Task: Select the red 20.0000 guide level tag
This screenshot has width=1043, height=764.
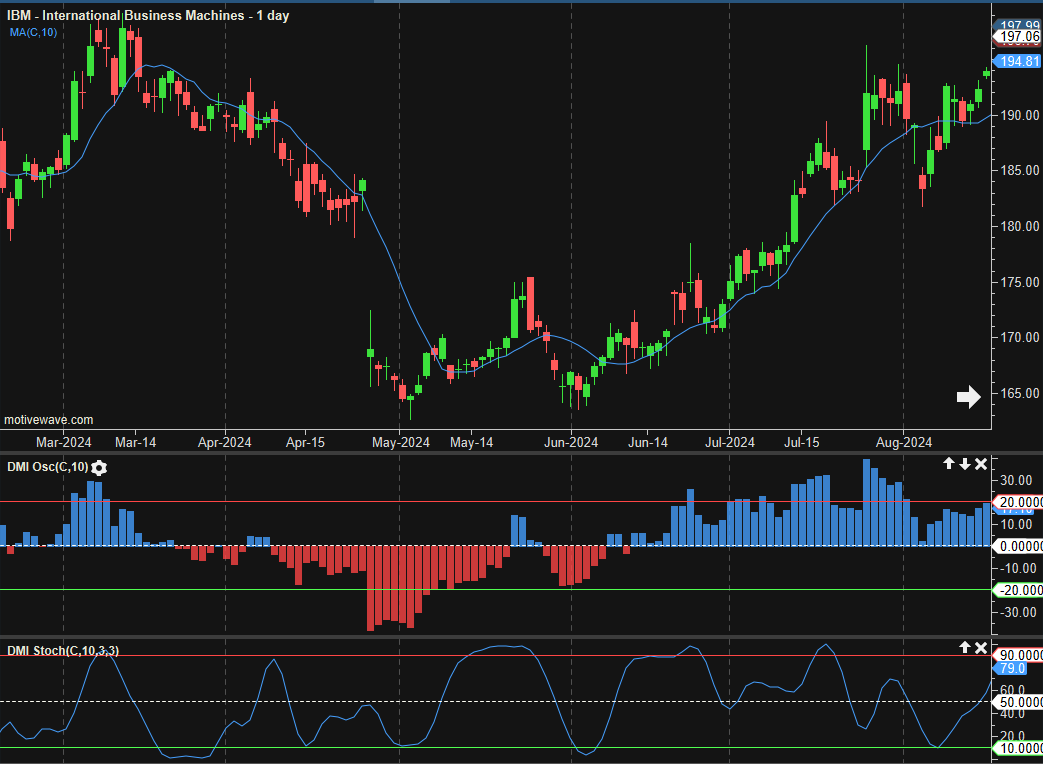Action: (1017, 502)
